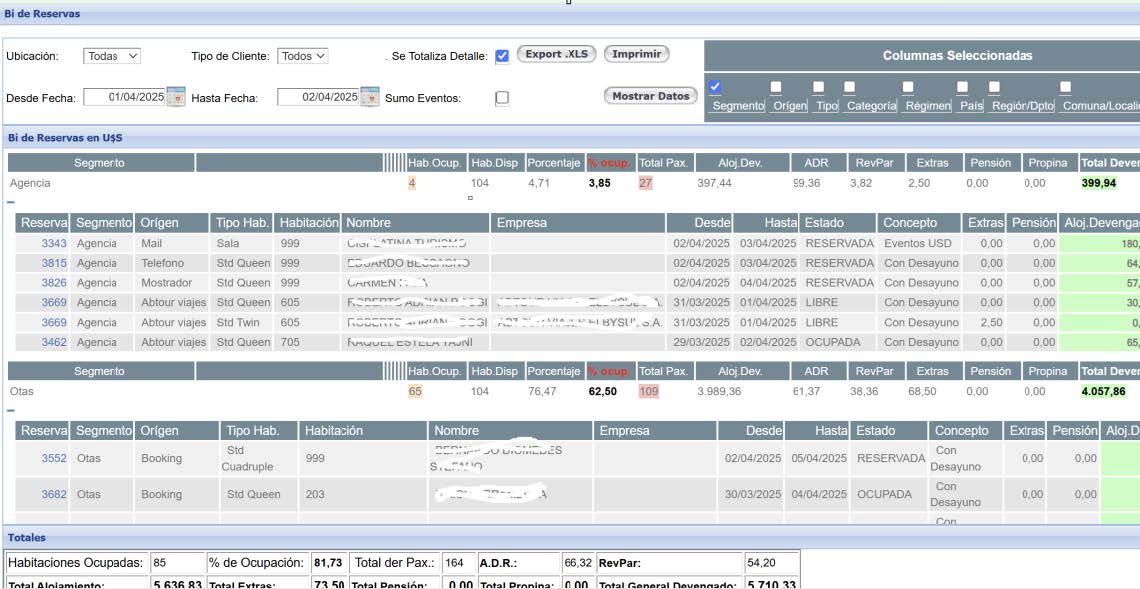Collapse the Otas segment detail

(x=11, y=410)
